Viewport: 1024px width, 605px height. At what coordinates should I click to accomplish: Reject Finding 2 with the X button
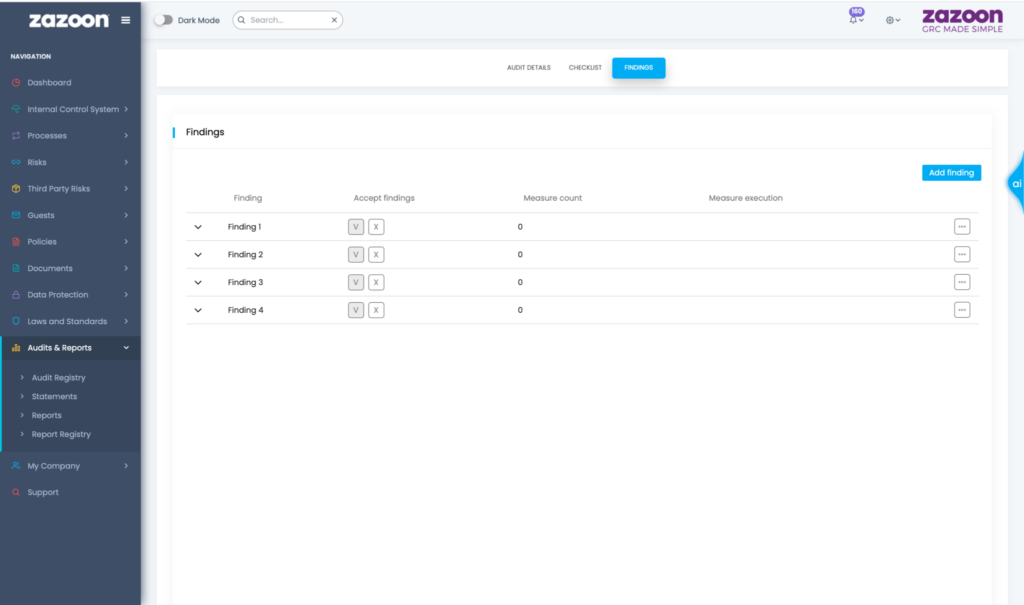pos(376,255)
